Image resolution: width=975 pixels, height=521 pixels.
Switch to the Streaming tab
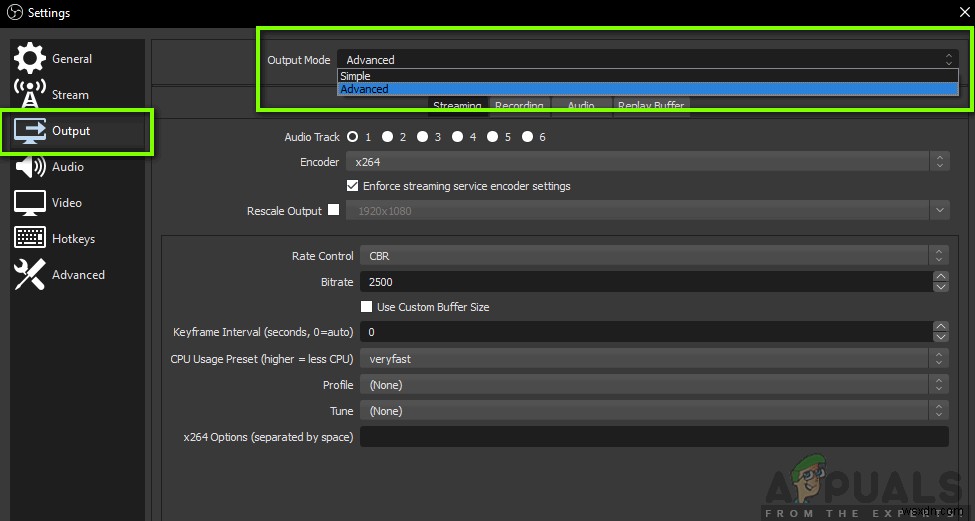pos(457,104)
